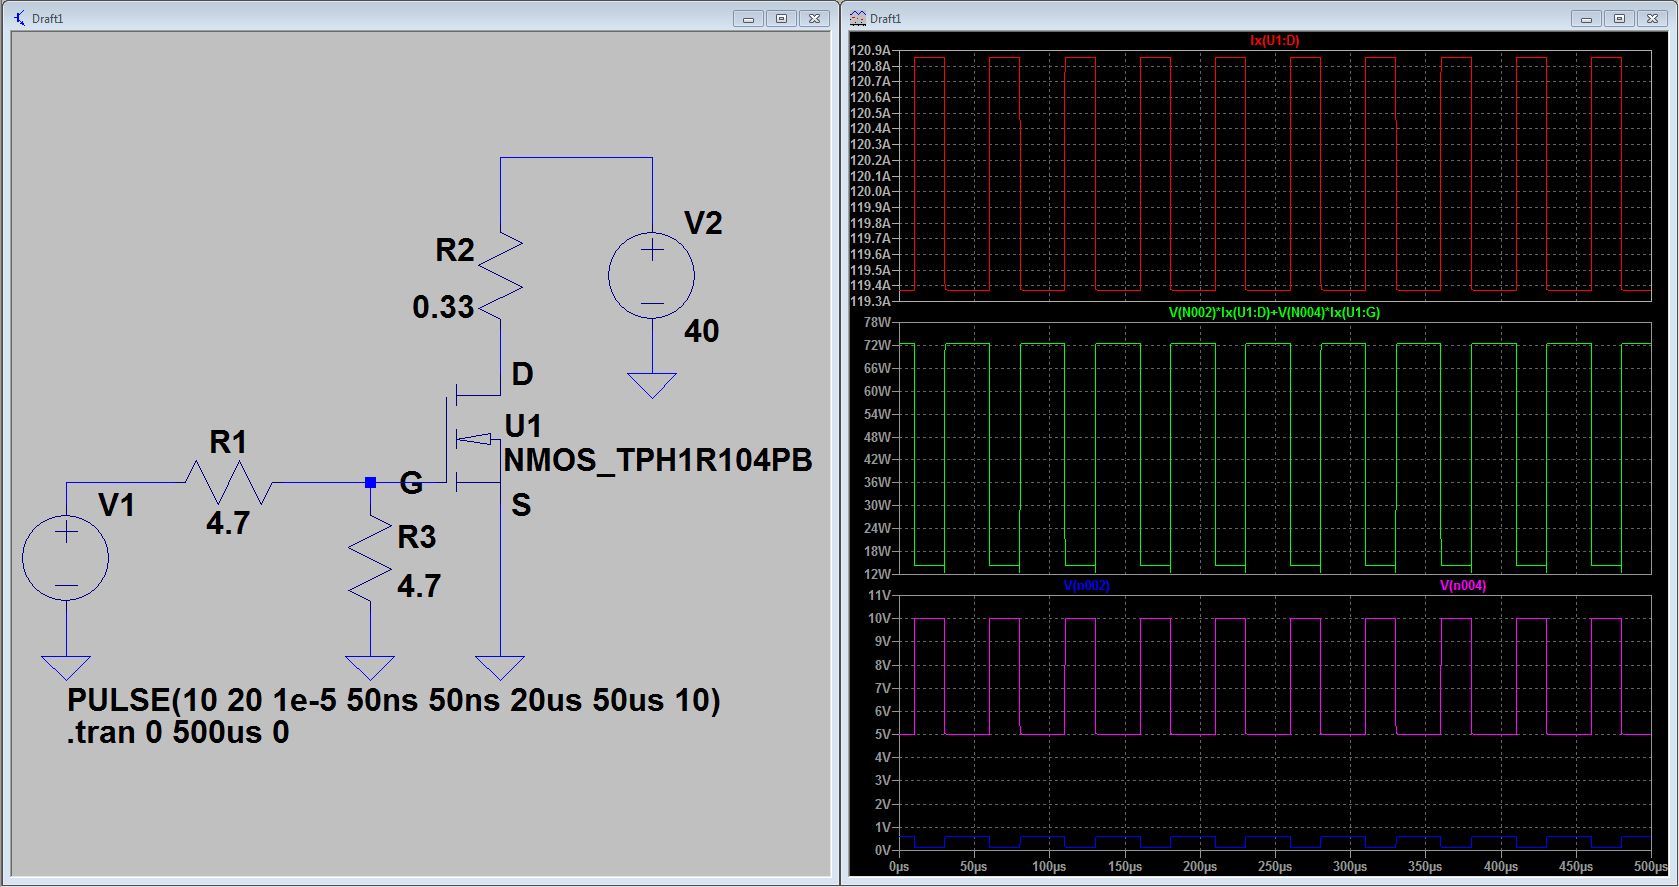Click the R3 label text
This screenshot has height=887, width=1679.
[417, 538]
